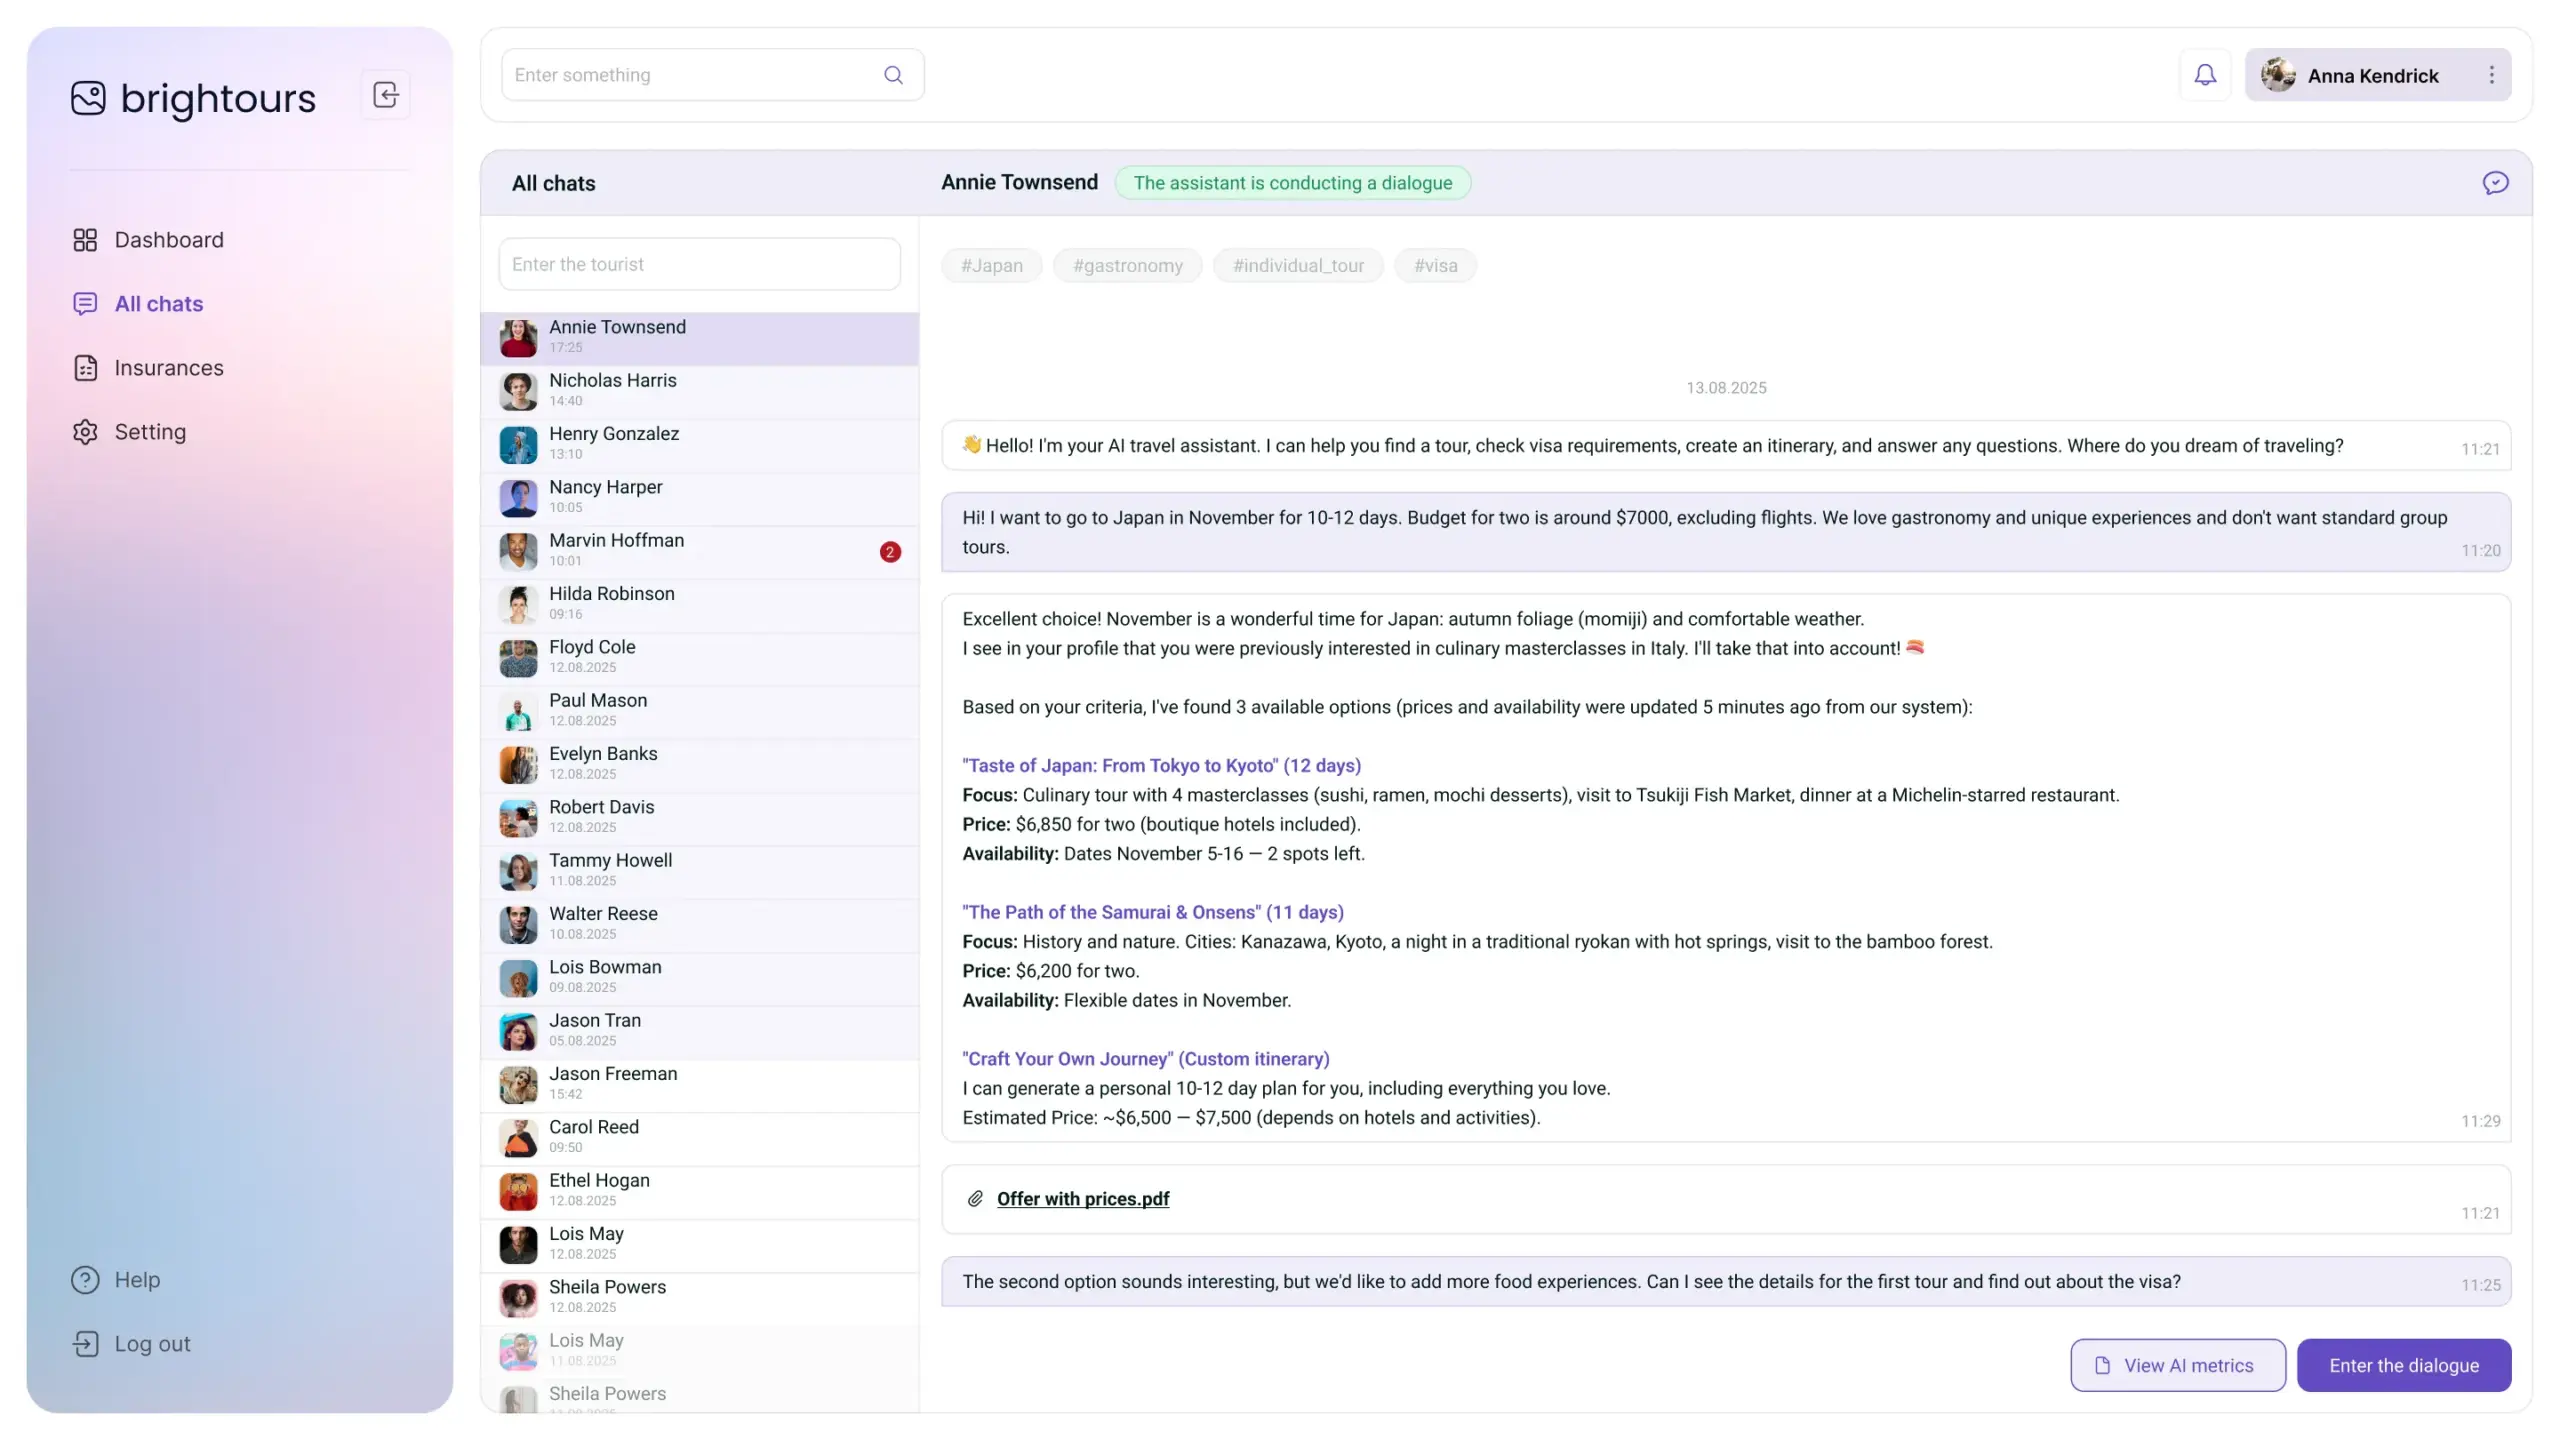Screen dimensions: 2560x1440
Task: Click the View AI metrics button
Action: tap(2177, 1365)
